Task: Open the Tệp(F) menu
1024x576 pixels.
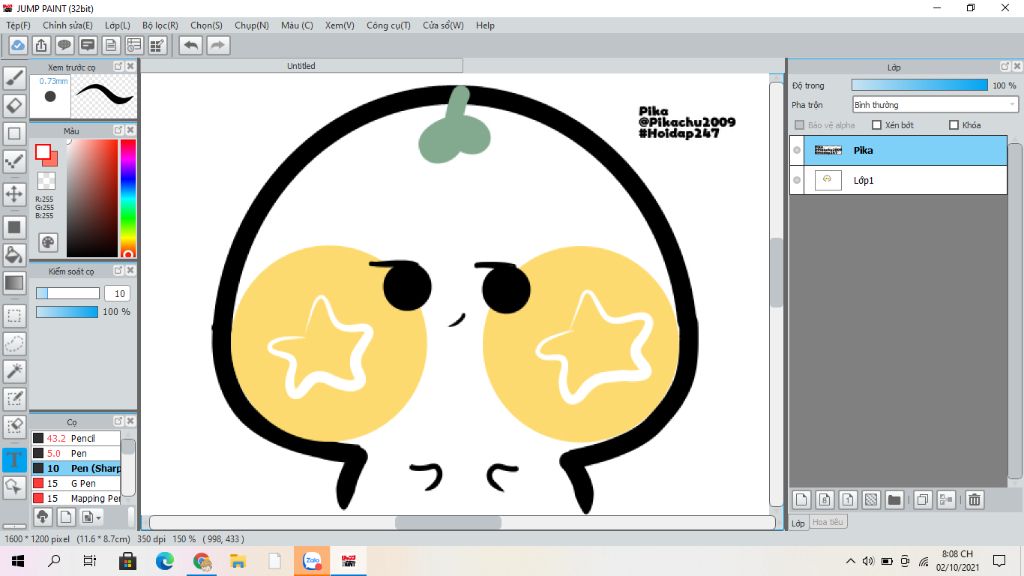Action: click(18, 25)
